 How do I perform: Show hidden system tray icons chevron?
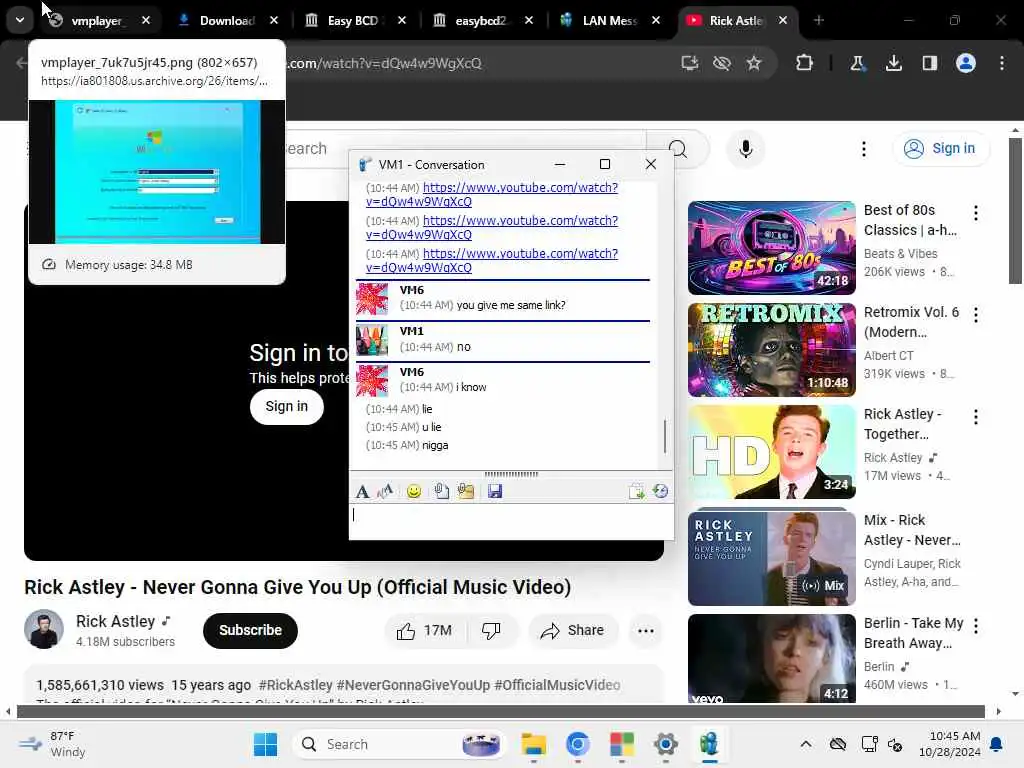pos(806,744)
